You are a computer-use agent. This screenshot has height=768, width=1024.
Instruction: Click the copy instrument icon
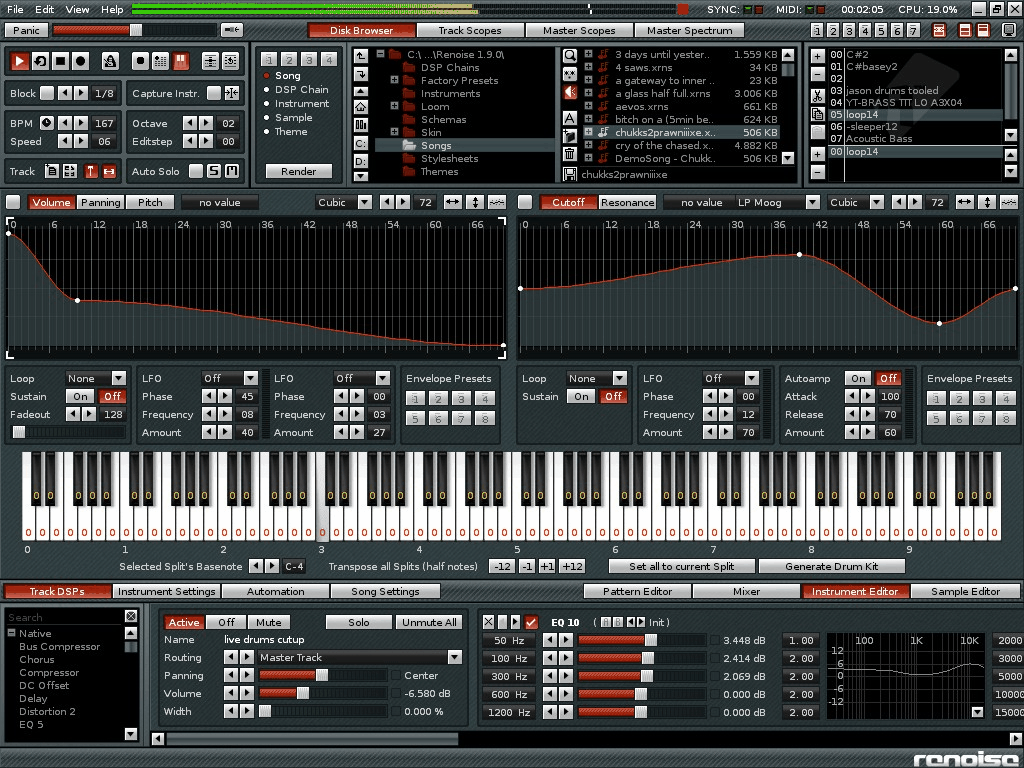pyautogui.click(x=818, y=114)
